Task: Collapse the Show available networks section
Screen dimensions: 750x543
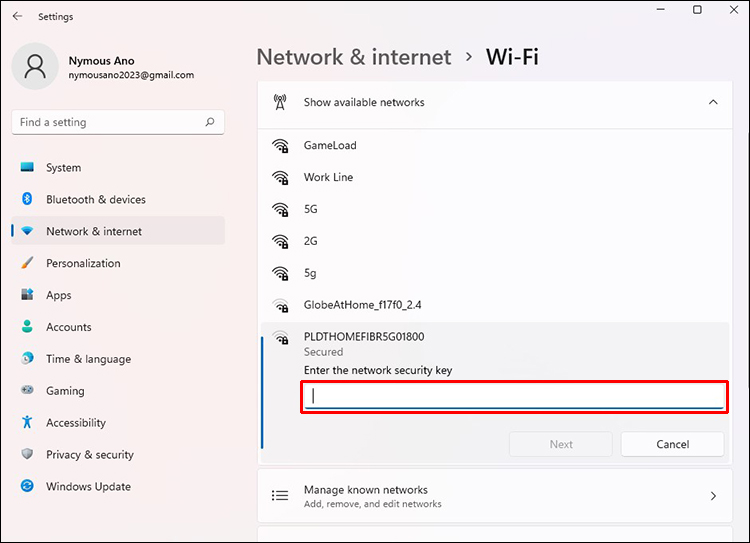Action: pos(713,102)
